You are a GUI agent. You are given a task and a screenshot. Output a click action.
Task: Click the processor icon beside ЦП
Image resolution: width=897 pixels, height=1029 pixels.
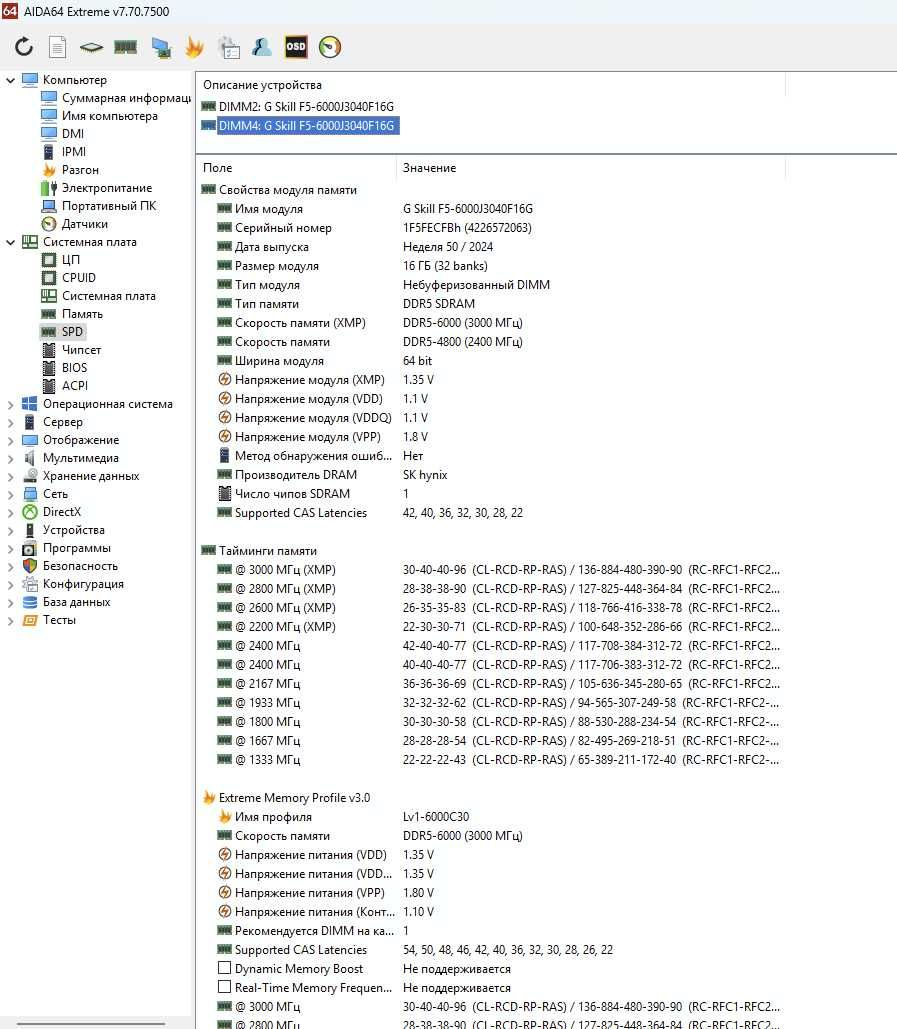[49, 260]
